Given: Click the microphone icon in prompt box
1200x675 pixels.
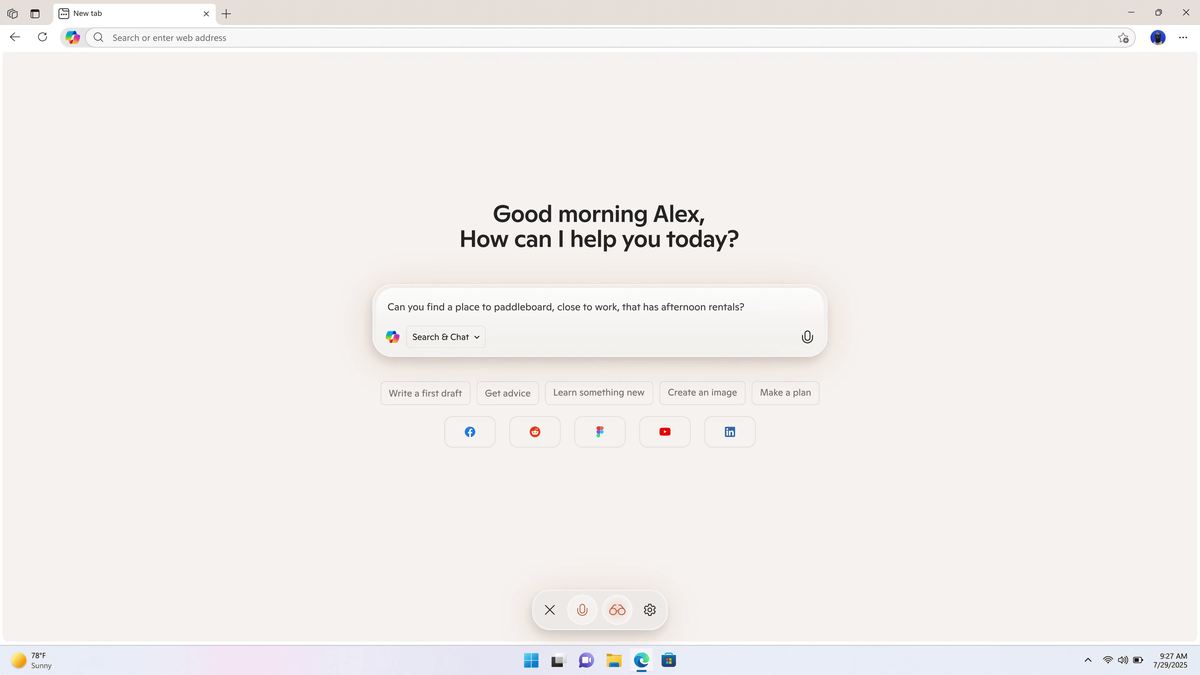Looking at the screenshot, I should [807, 337].
